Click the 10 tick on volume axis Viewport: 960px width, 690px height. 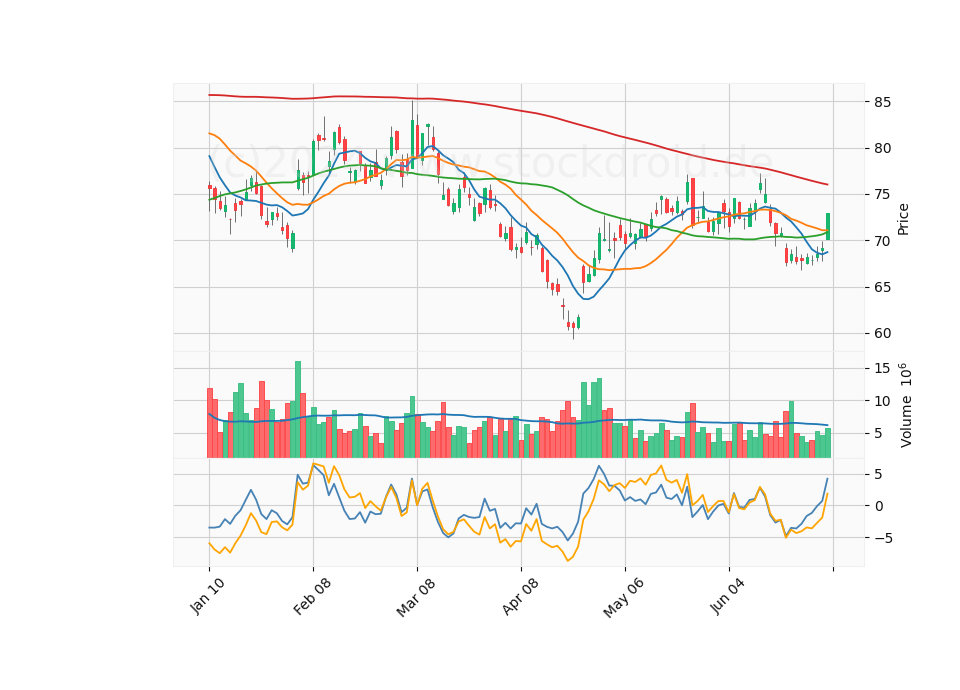point(882,401)
